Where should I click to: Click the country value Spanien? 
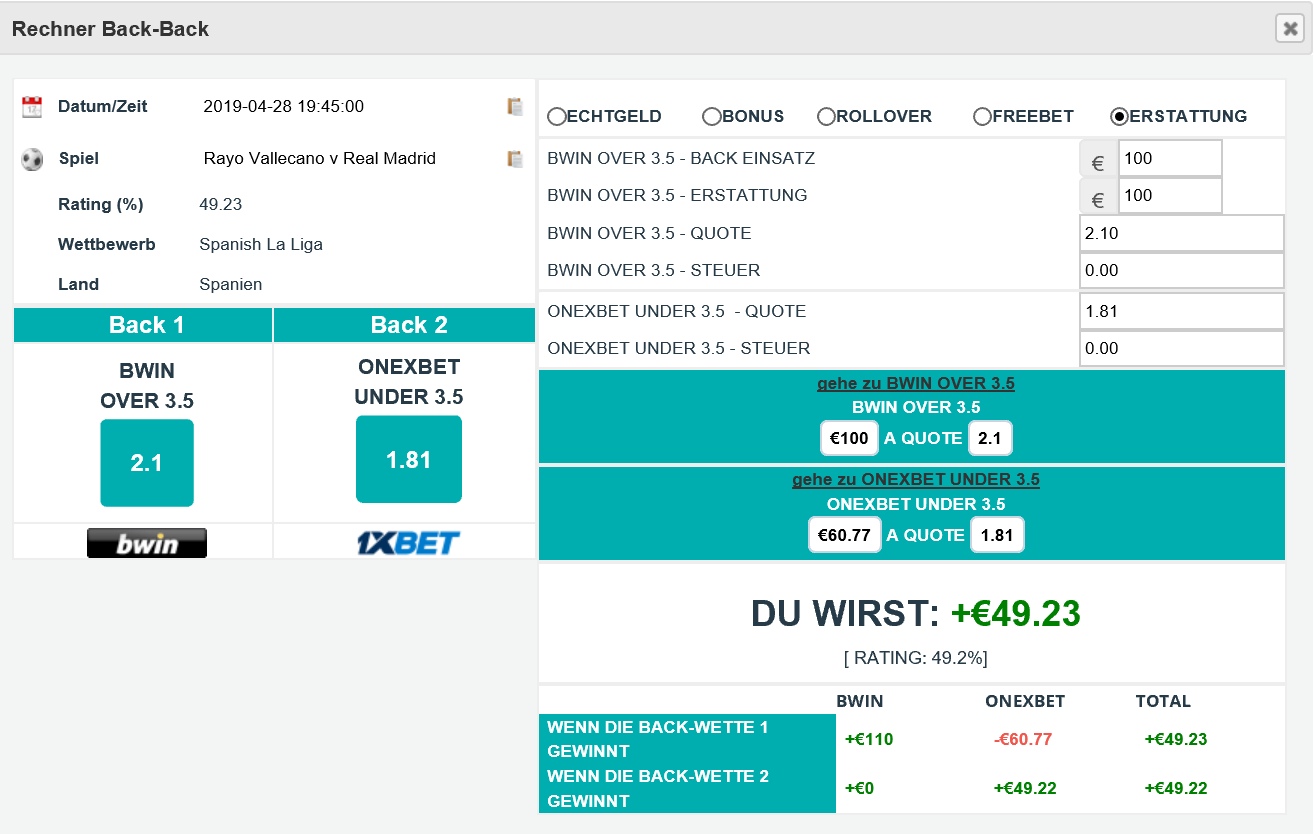coord(231,284)
